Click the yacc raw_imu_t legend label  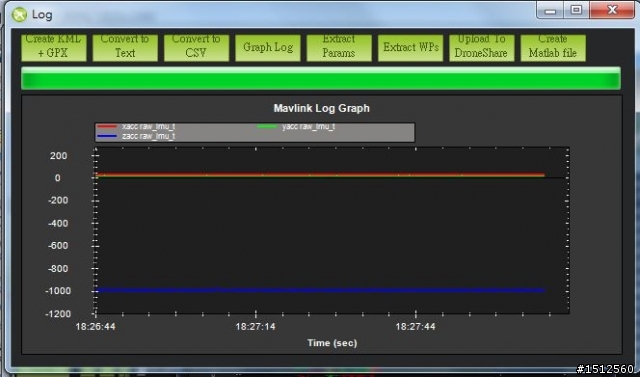pos(309,126)
